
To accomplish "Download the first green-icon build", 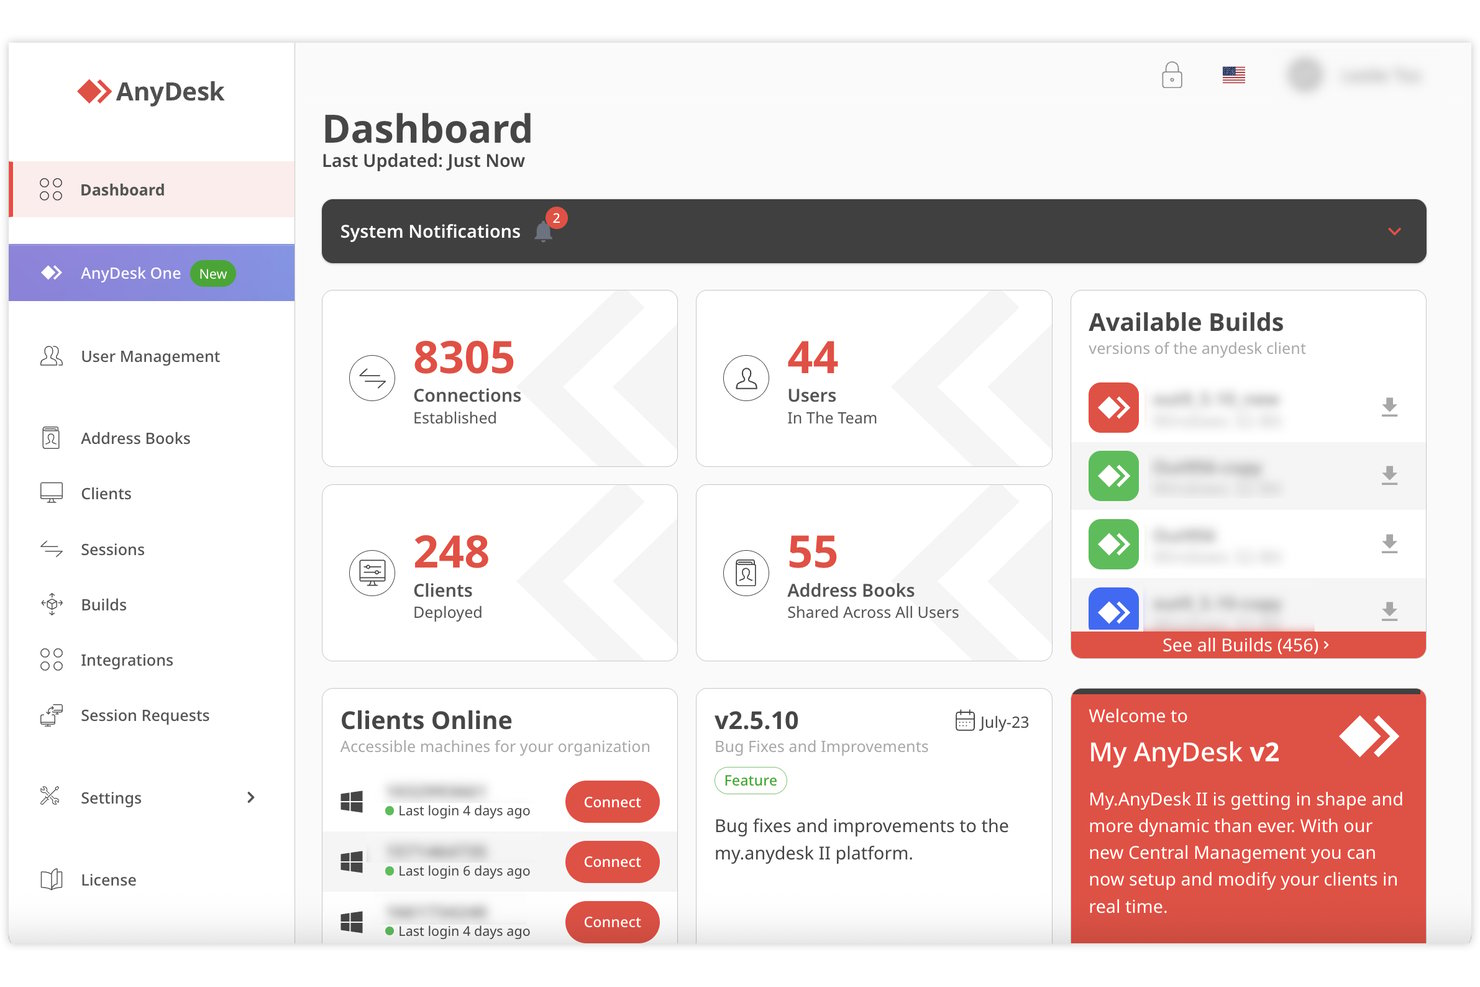I will click(x=1389, y=475).
